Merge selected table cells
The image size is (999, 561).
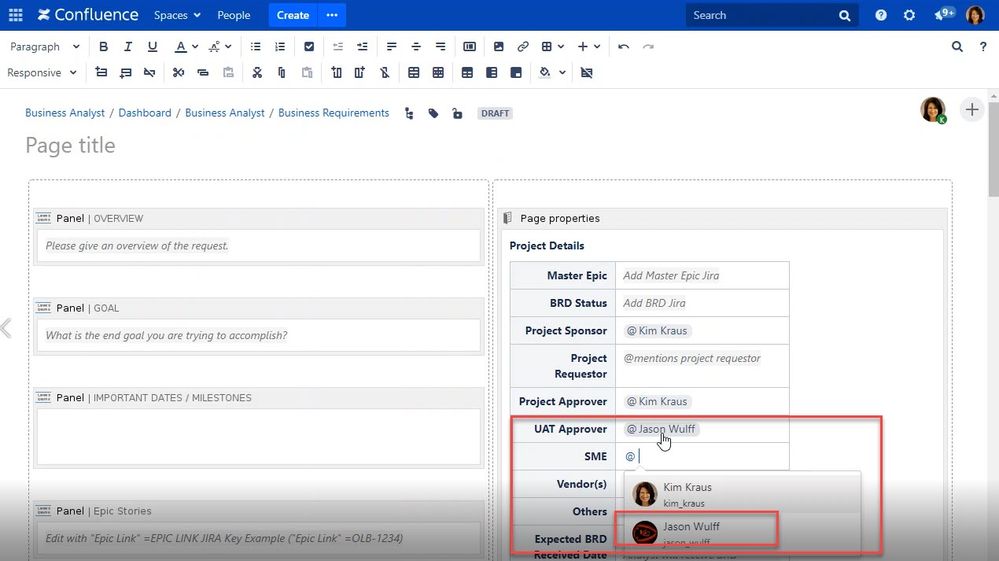coord(413,73)
